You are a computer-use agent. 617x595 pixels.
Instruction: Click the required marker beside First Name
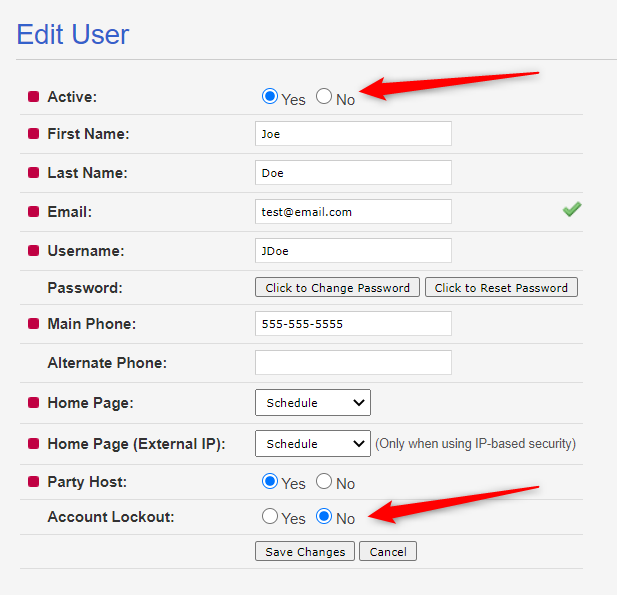point(33,133)
